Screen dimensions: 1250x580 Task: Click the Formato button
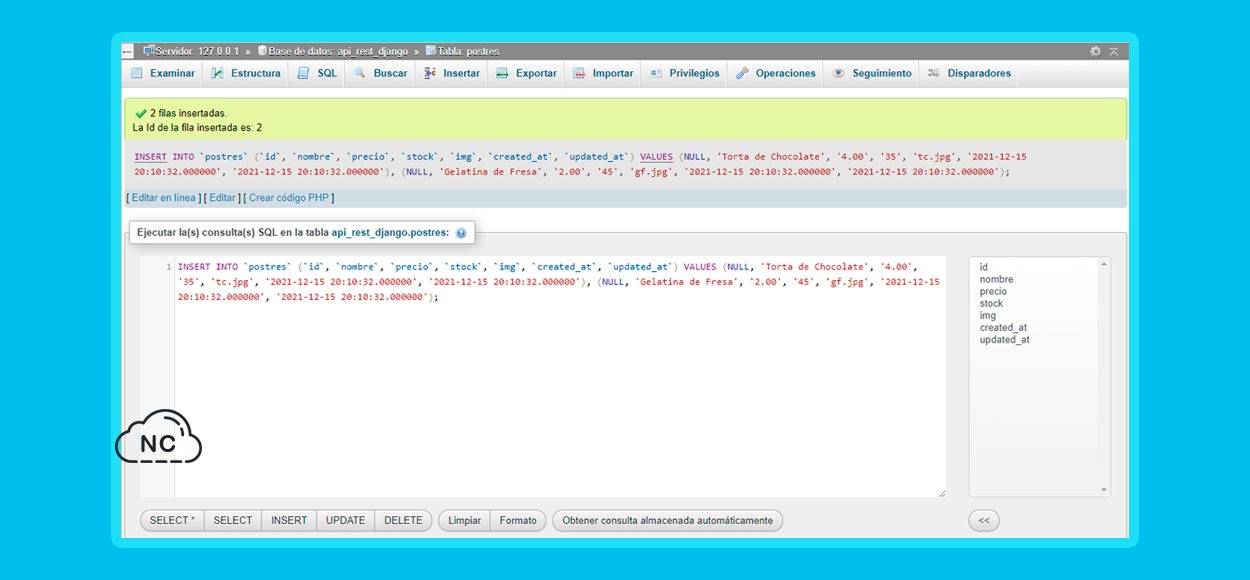coord(518,520)
